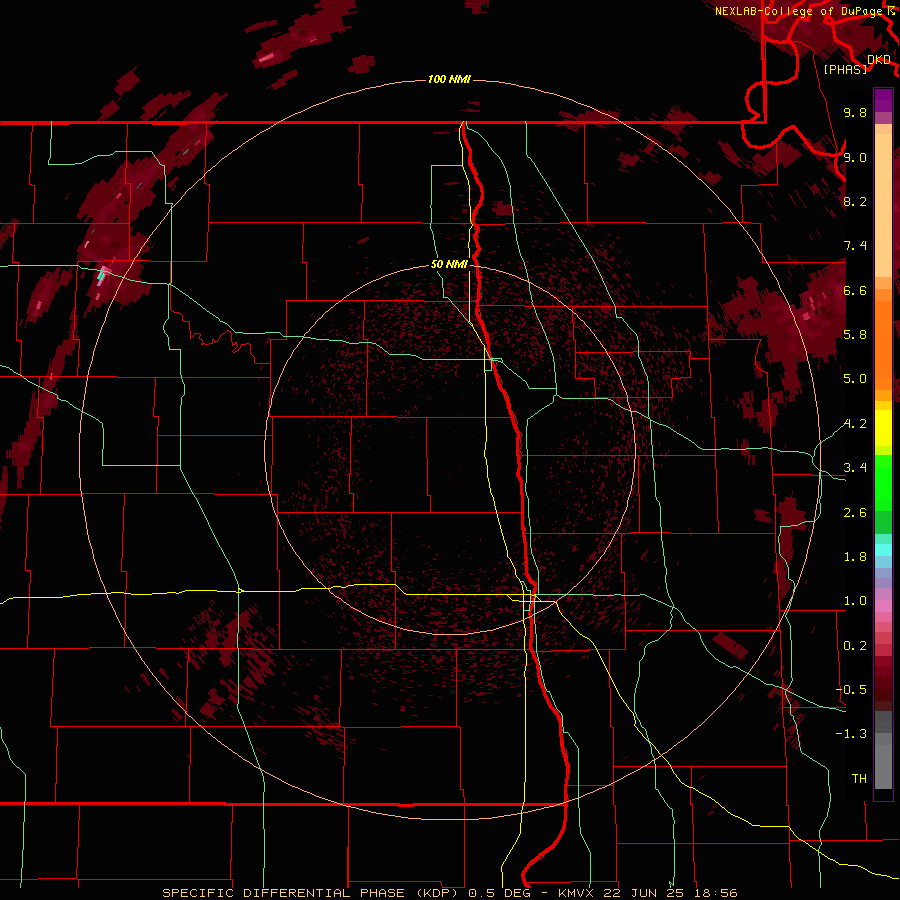
Task: Click the 5.0 value on color scale
Action: point(855,379)
